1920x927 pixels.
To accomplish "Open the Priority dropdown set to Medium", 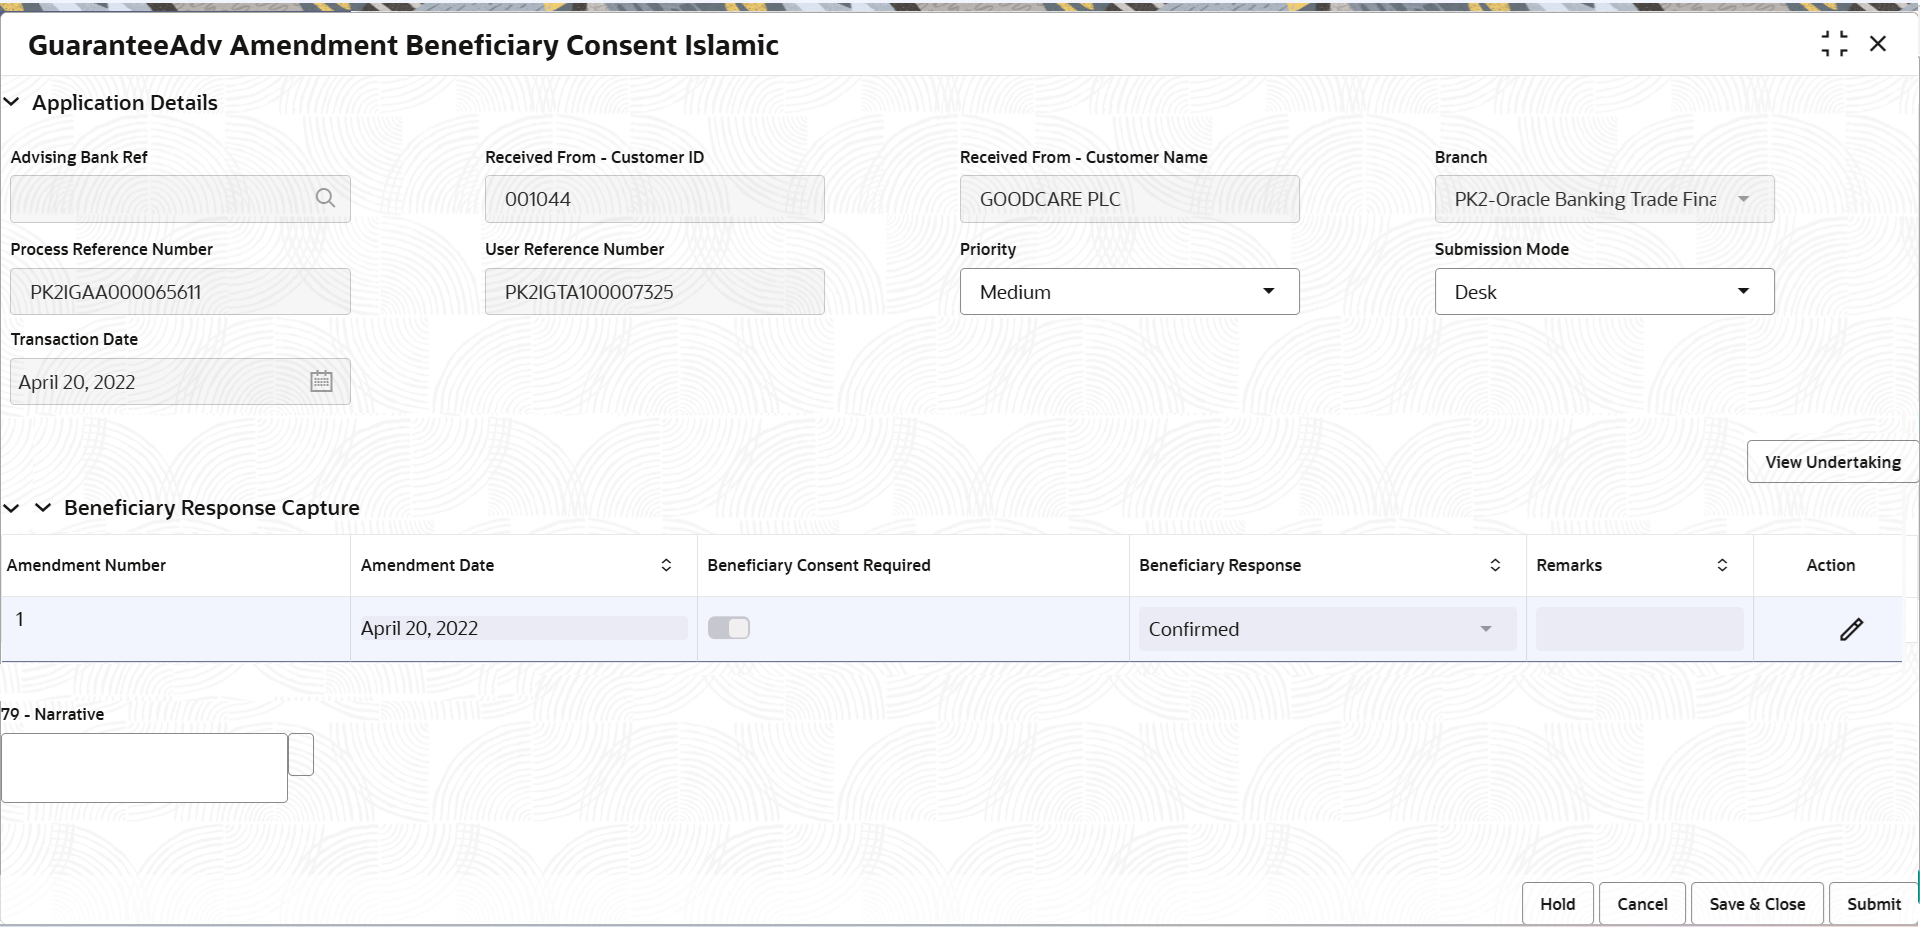I will [x=1129, y=291].
